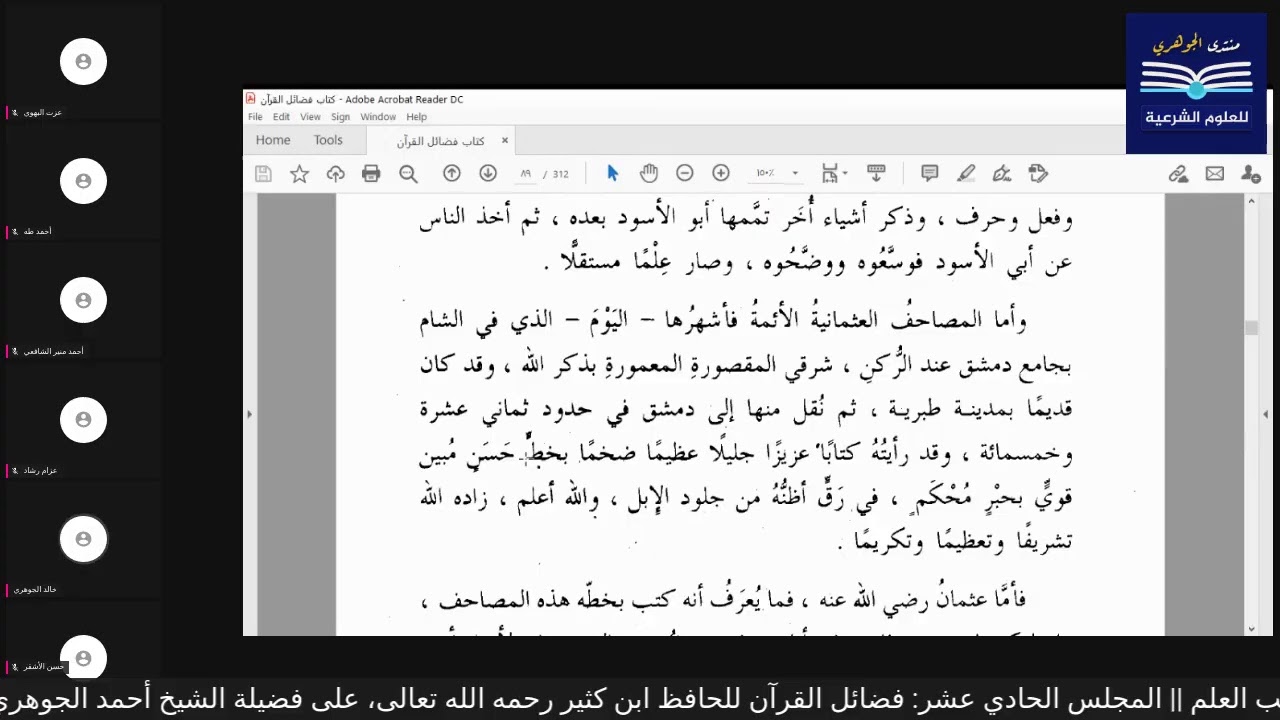Add a comment with the sticky note icon
The image size is (1280, 720).
[x=930, y=173]
